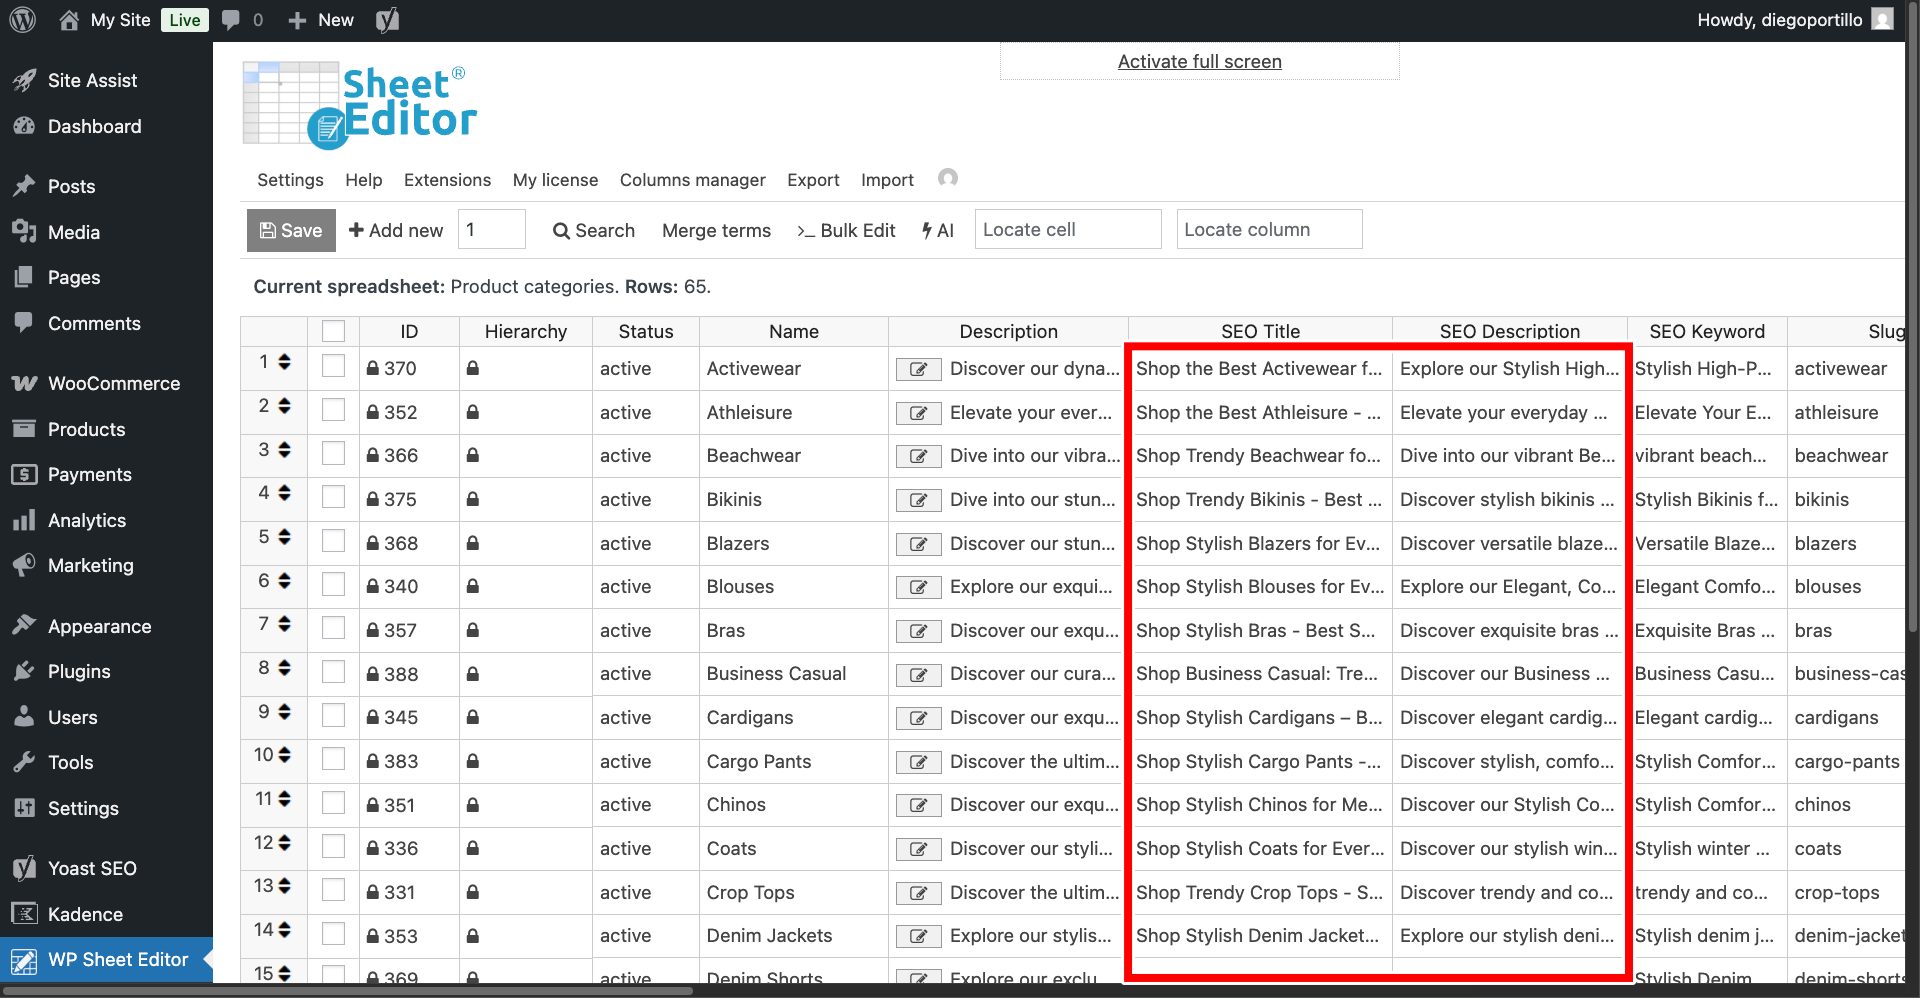
Task: Open the Columns manager menu item
Action: [692, 180]
